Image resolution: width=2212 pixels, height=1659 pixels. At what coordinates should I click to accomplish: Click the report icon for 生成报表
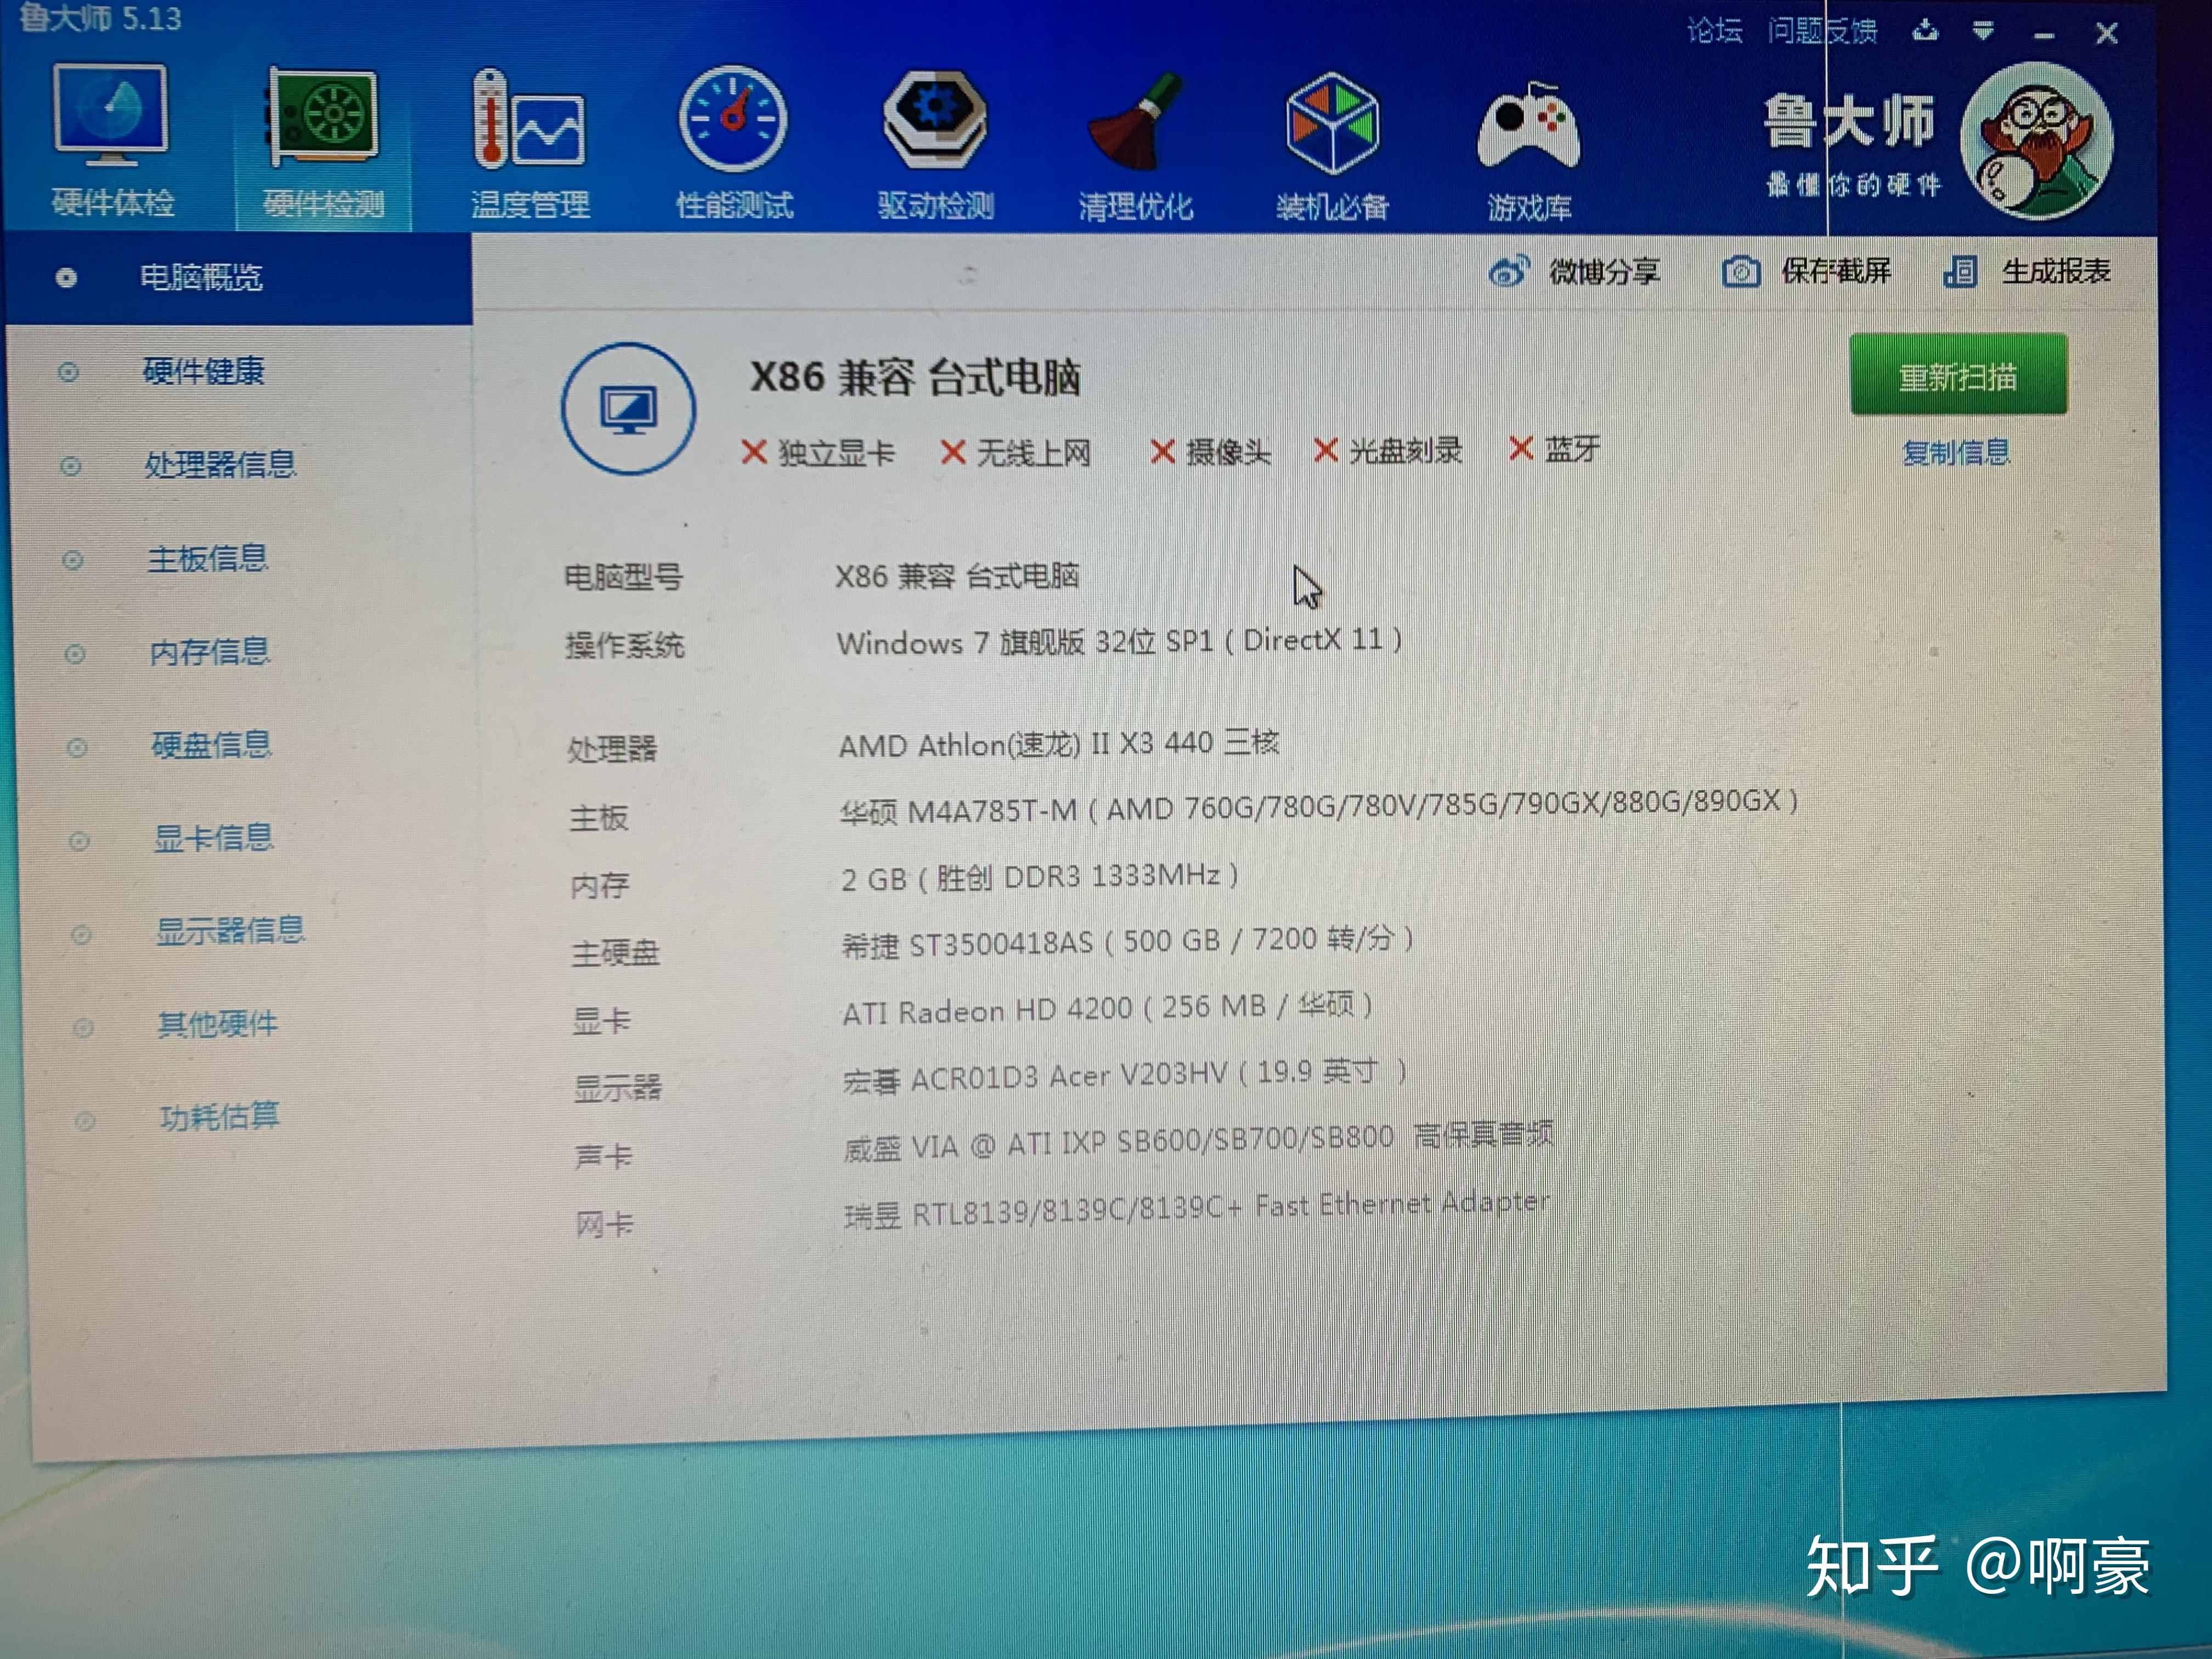tap(1960, 271)
